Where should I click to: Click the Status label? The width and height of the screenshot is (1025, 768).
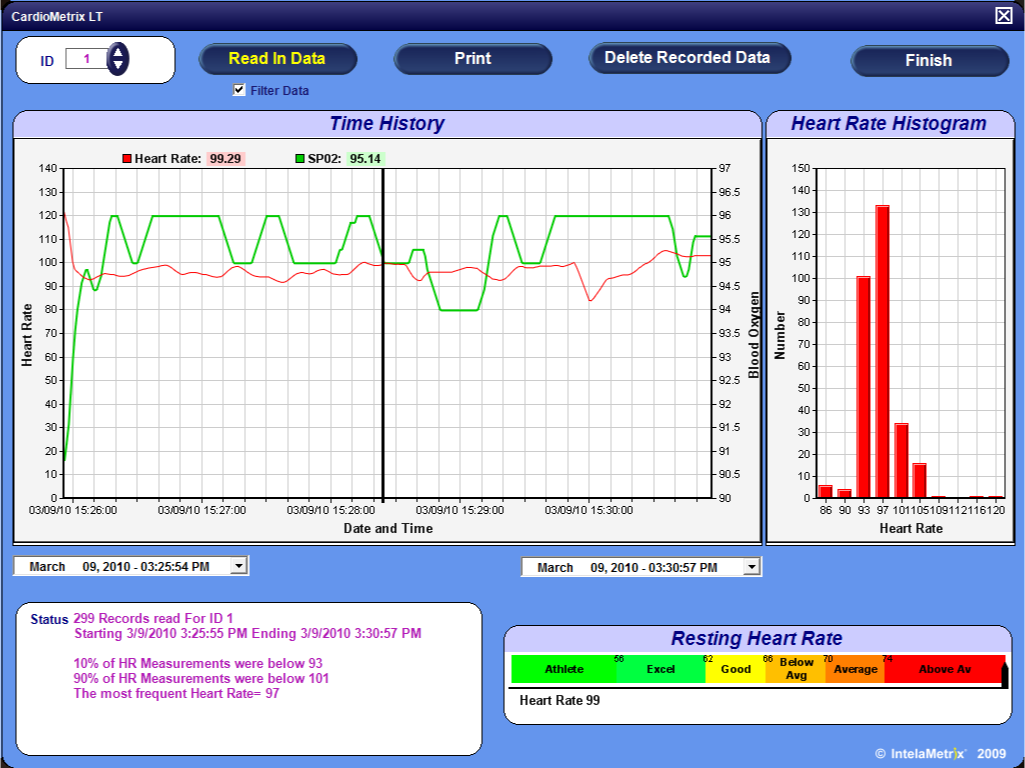(49, 620)
